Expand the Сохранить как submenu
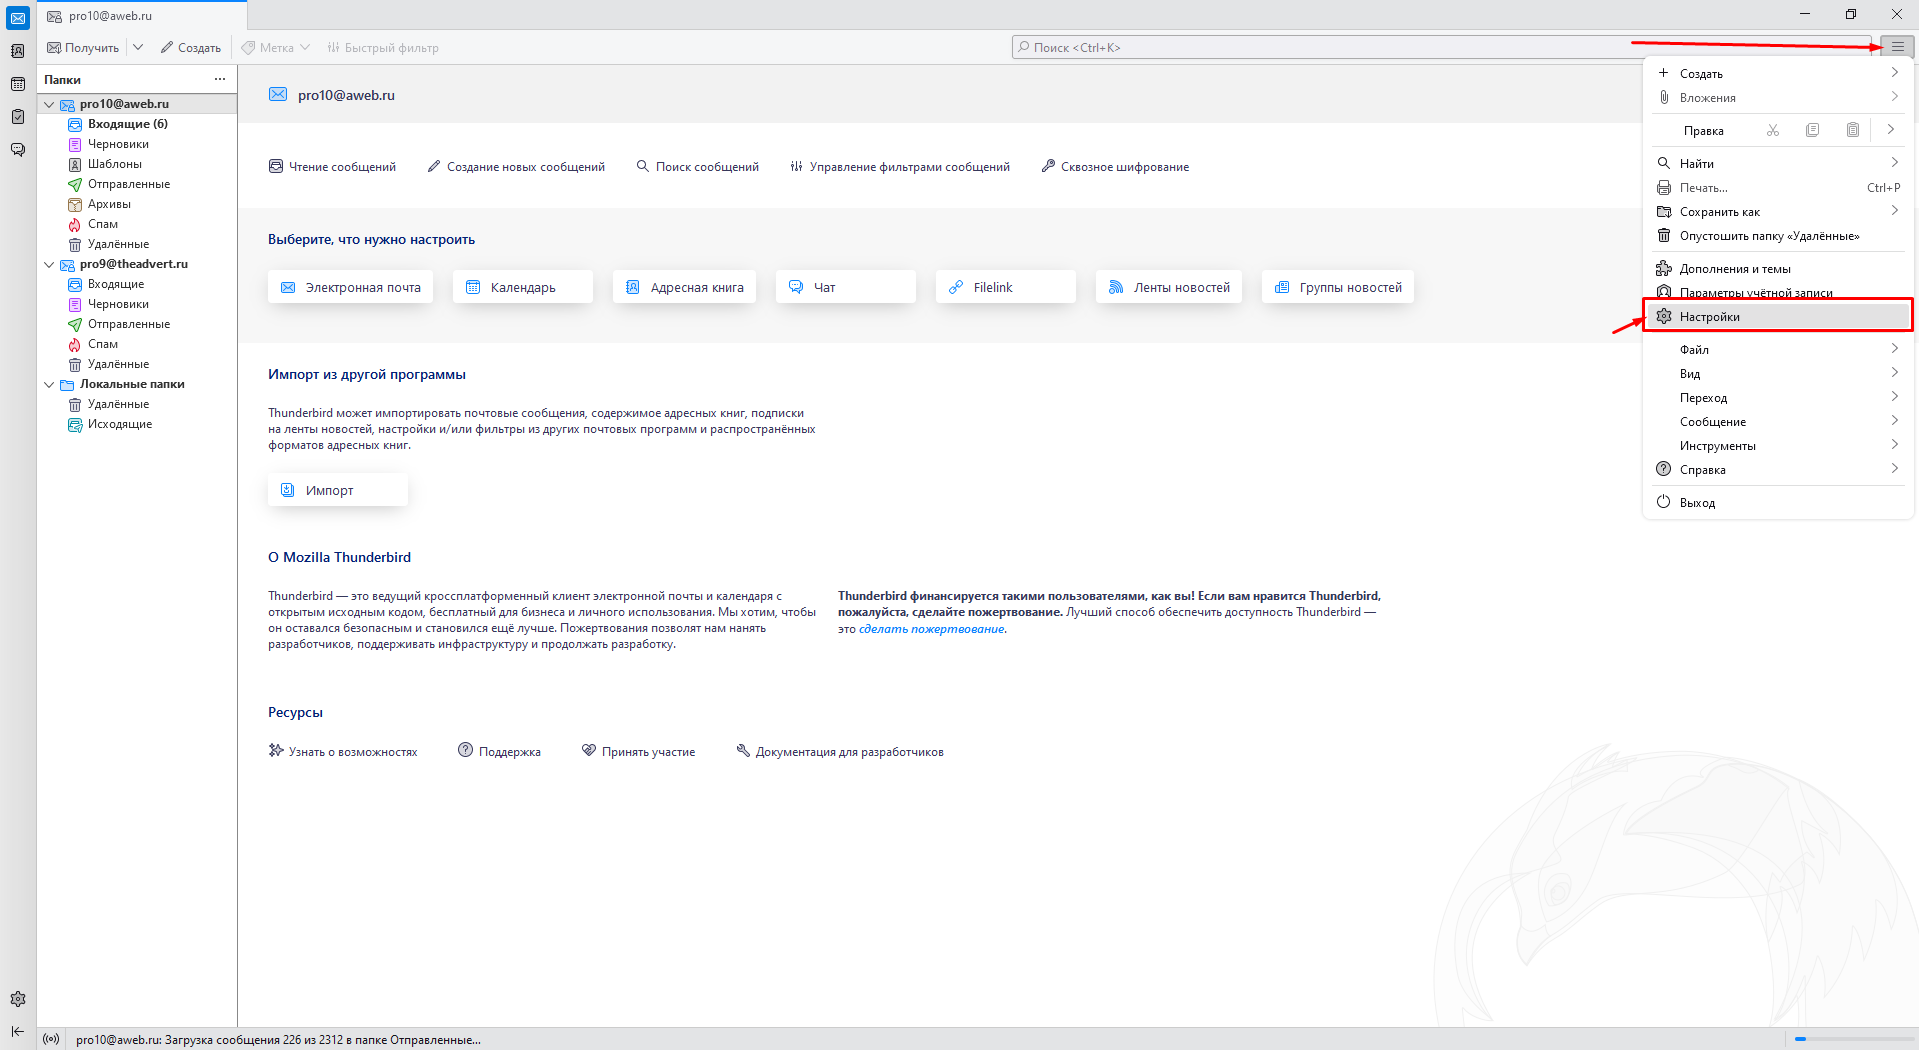1919x1050 pixels. [x=1778, y=212]
